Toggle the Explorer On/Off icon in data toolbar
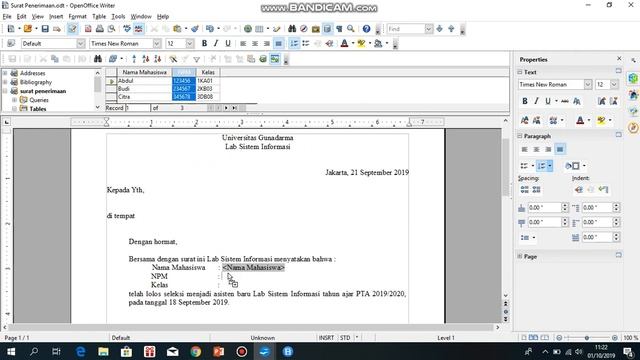The image size is (640, 360). [x=275, y=59]
